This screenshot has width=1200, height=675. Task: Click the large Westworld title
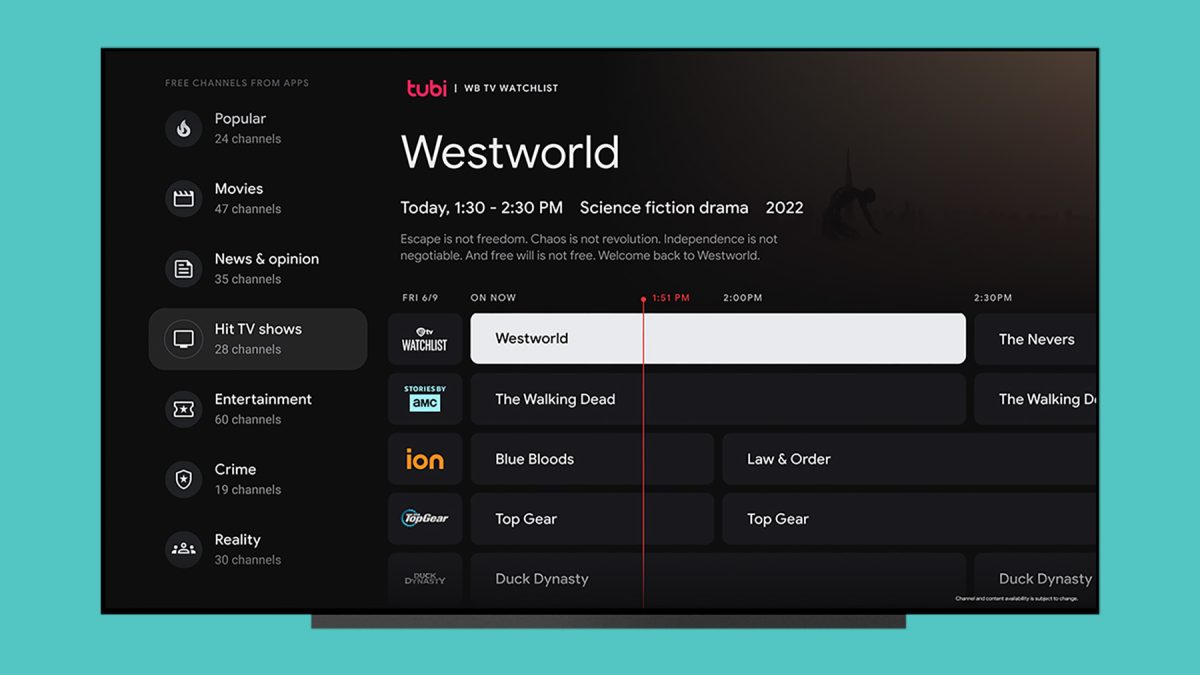tap(510, 152)
